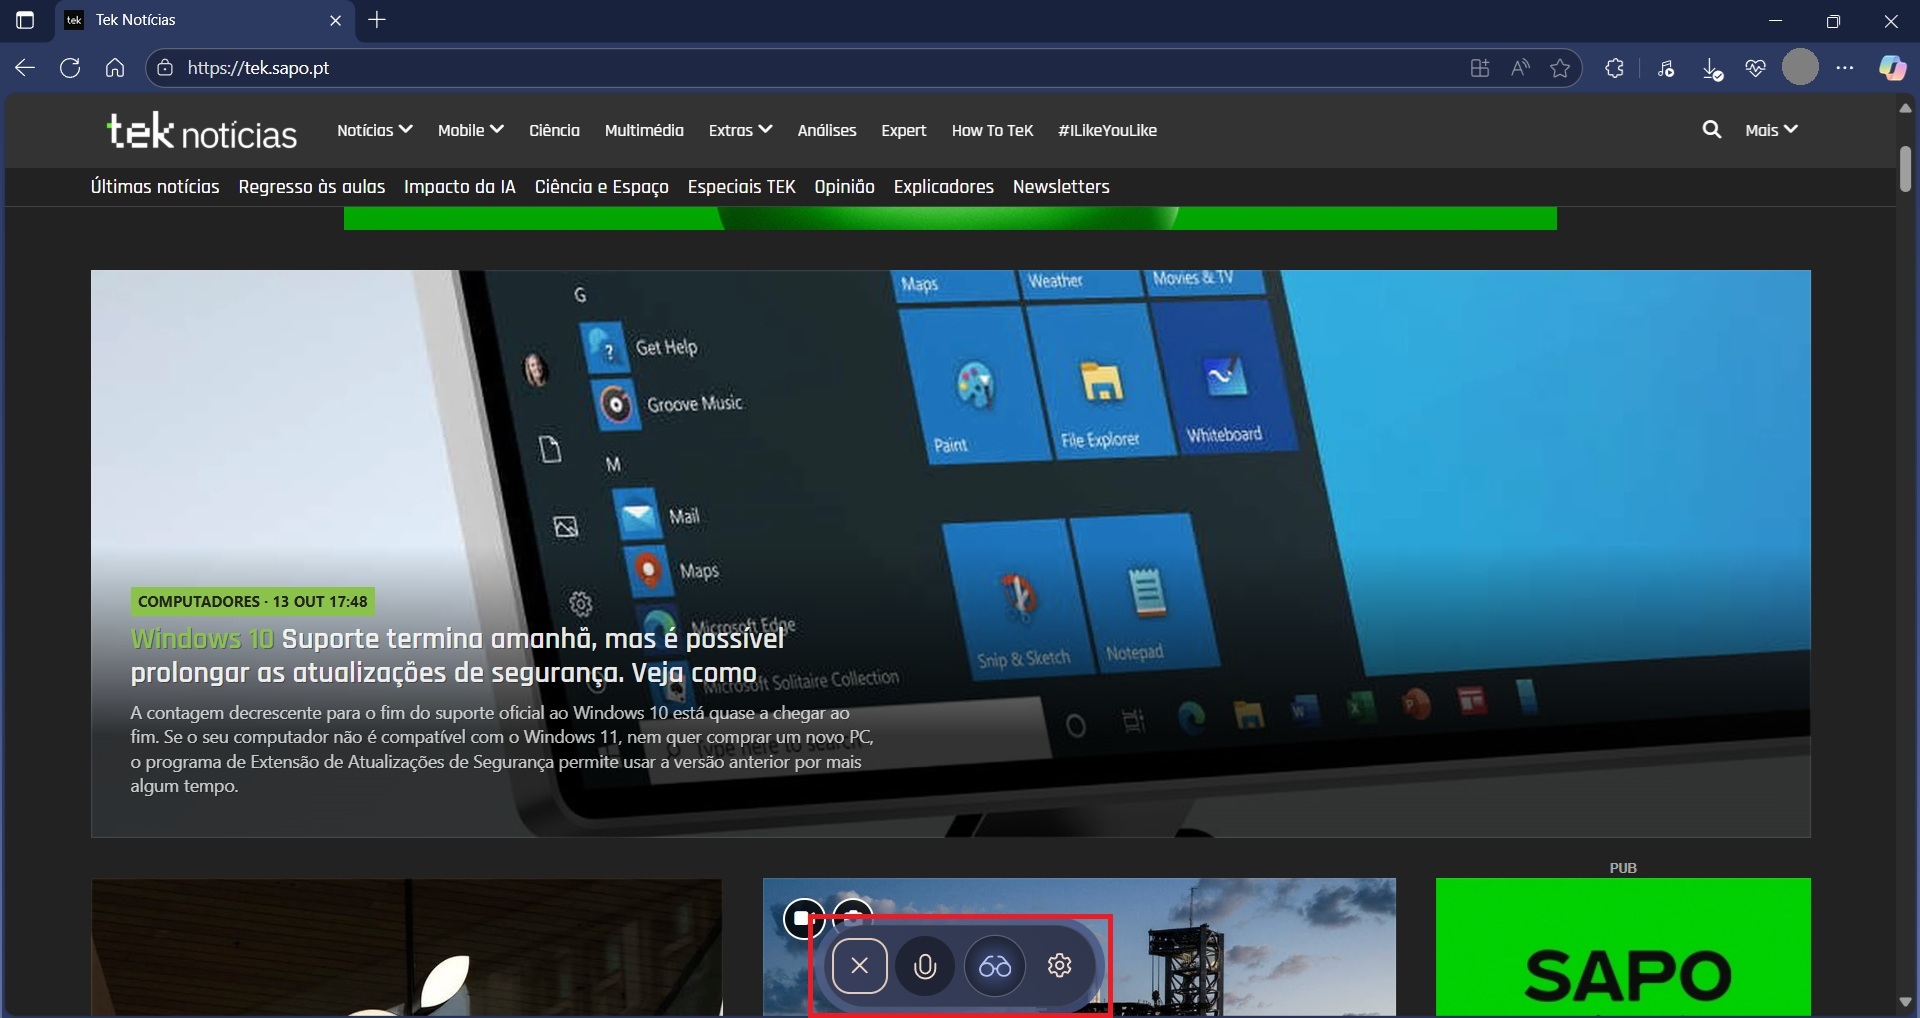Image resolution: width=1920 pixels, height=1018 pixels.
Task: Open Copilot voice bar settings gear
Action: point(1059,966)
